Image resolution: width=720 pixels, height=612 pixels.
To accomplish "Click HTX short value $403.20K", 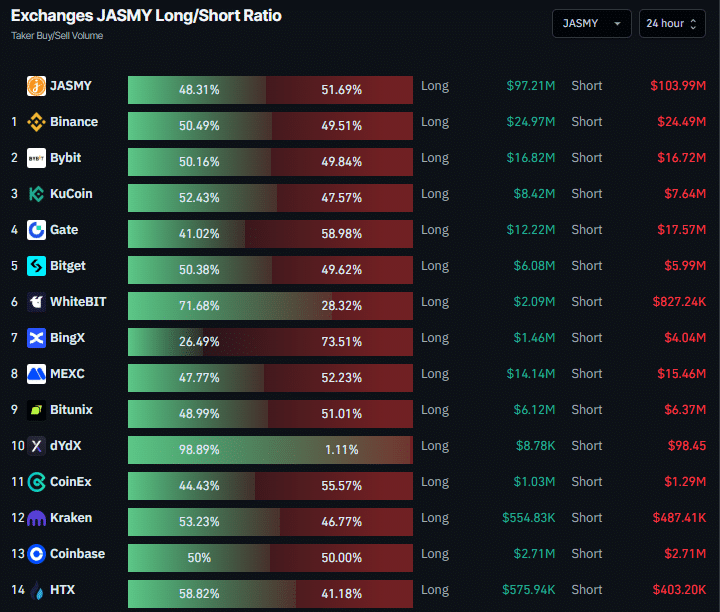I will pyautogui.click(x=679, y=590).
